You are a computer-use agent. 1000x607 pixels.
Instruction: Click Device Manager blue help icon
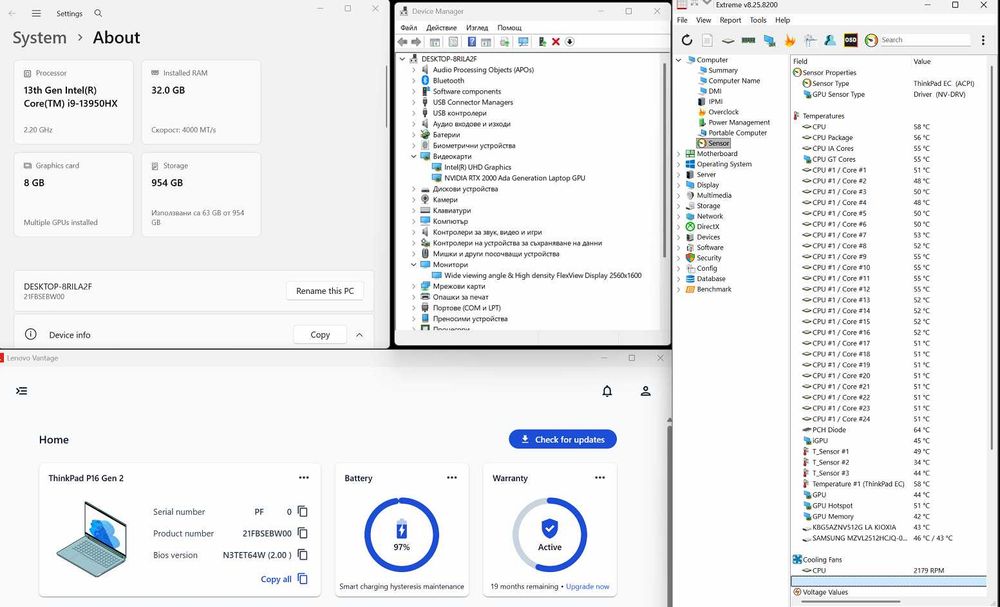[x=471, y=42]
